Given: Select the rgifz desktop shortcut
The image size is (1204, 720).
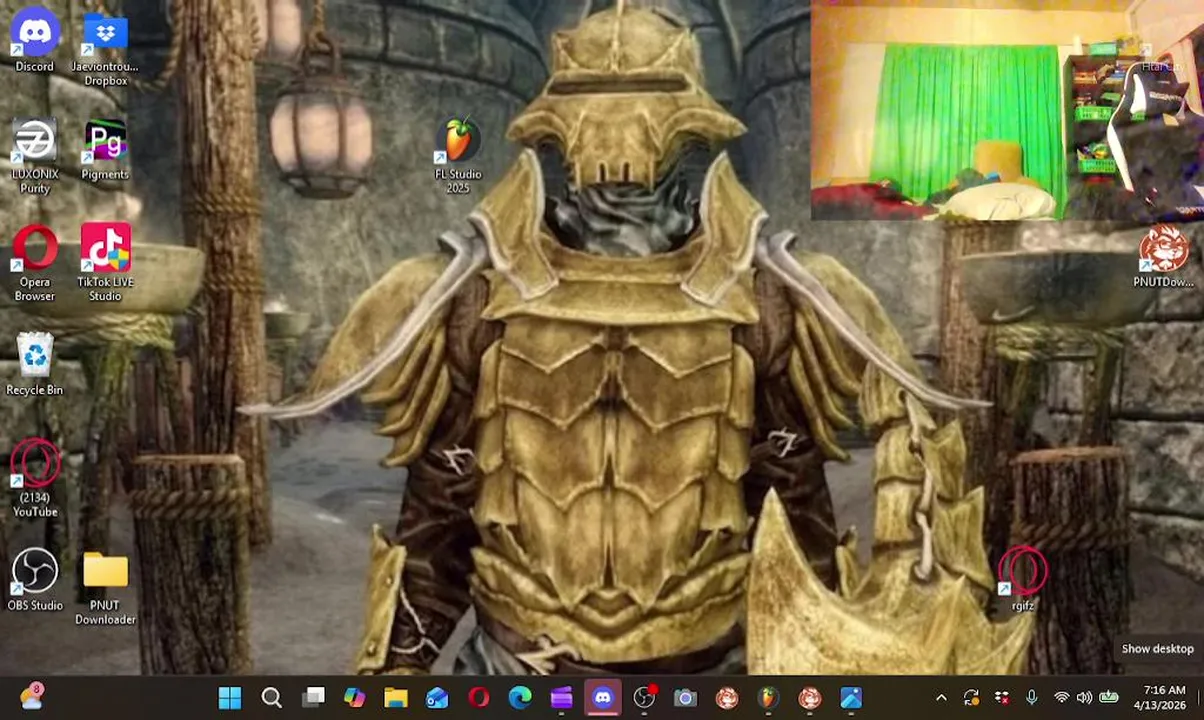Looking at the screenshot, I should pos(1022,580).
